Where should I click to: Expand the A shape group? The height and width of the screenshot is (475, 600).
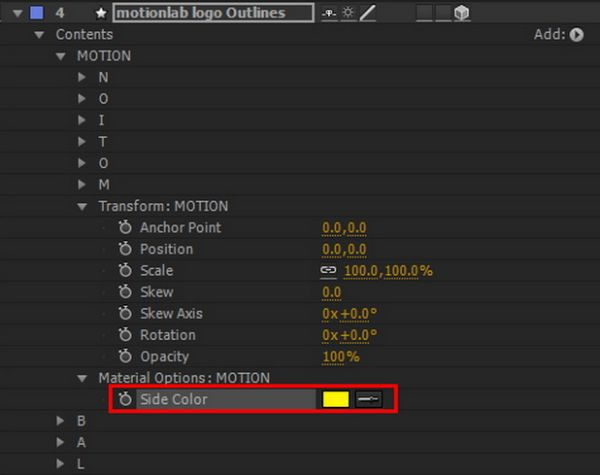point(60,442)
